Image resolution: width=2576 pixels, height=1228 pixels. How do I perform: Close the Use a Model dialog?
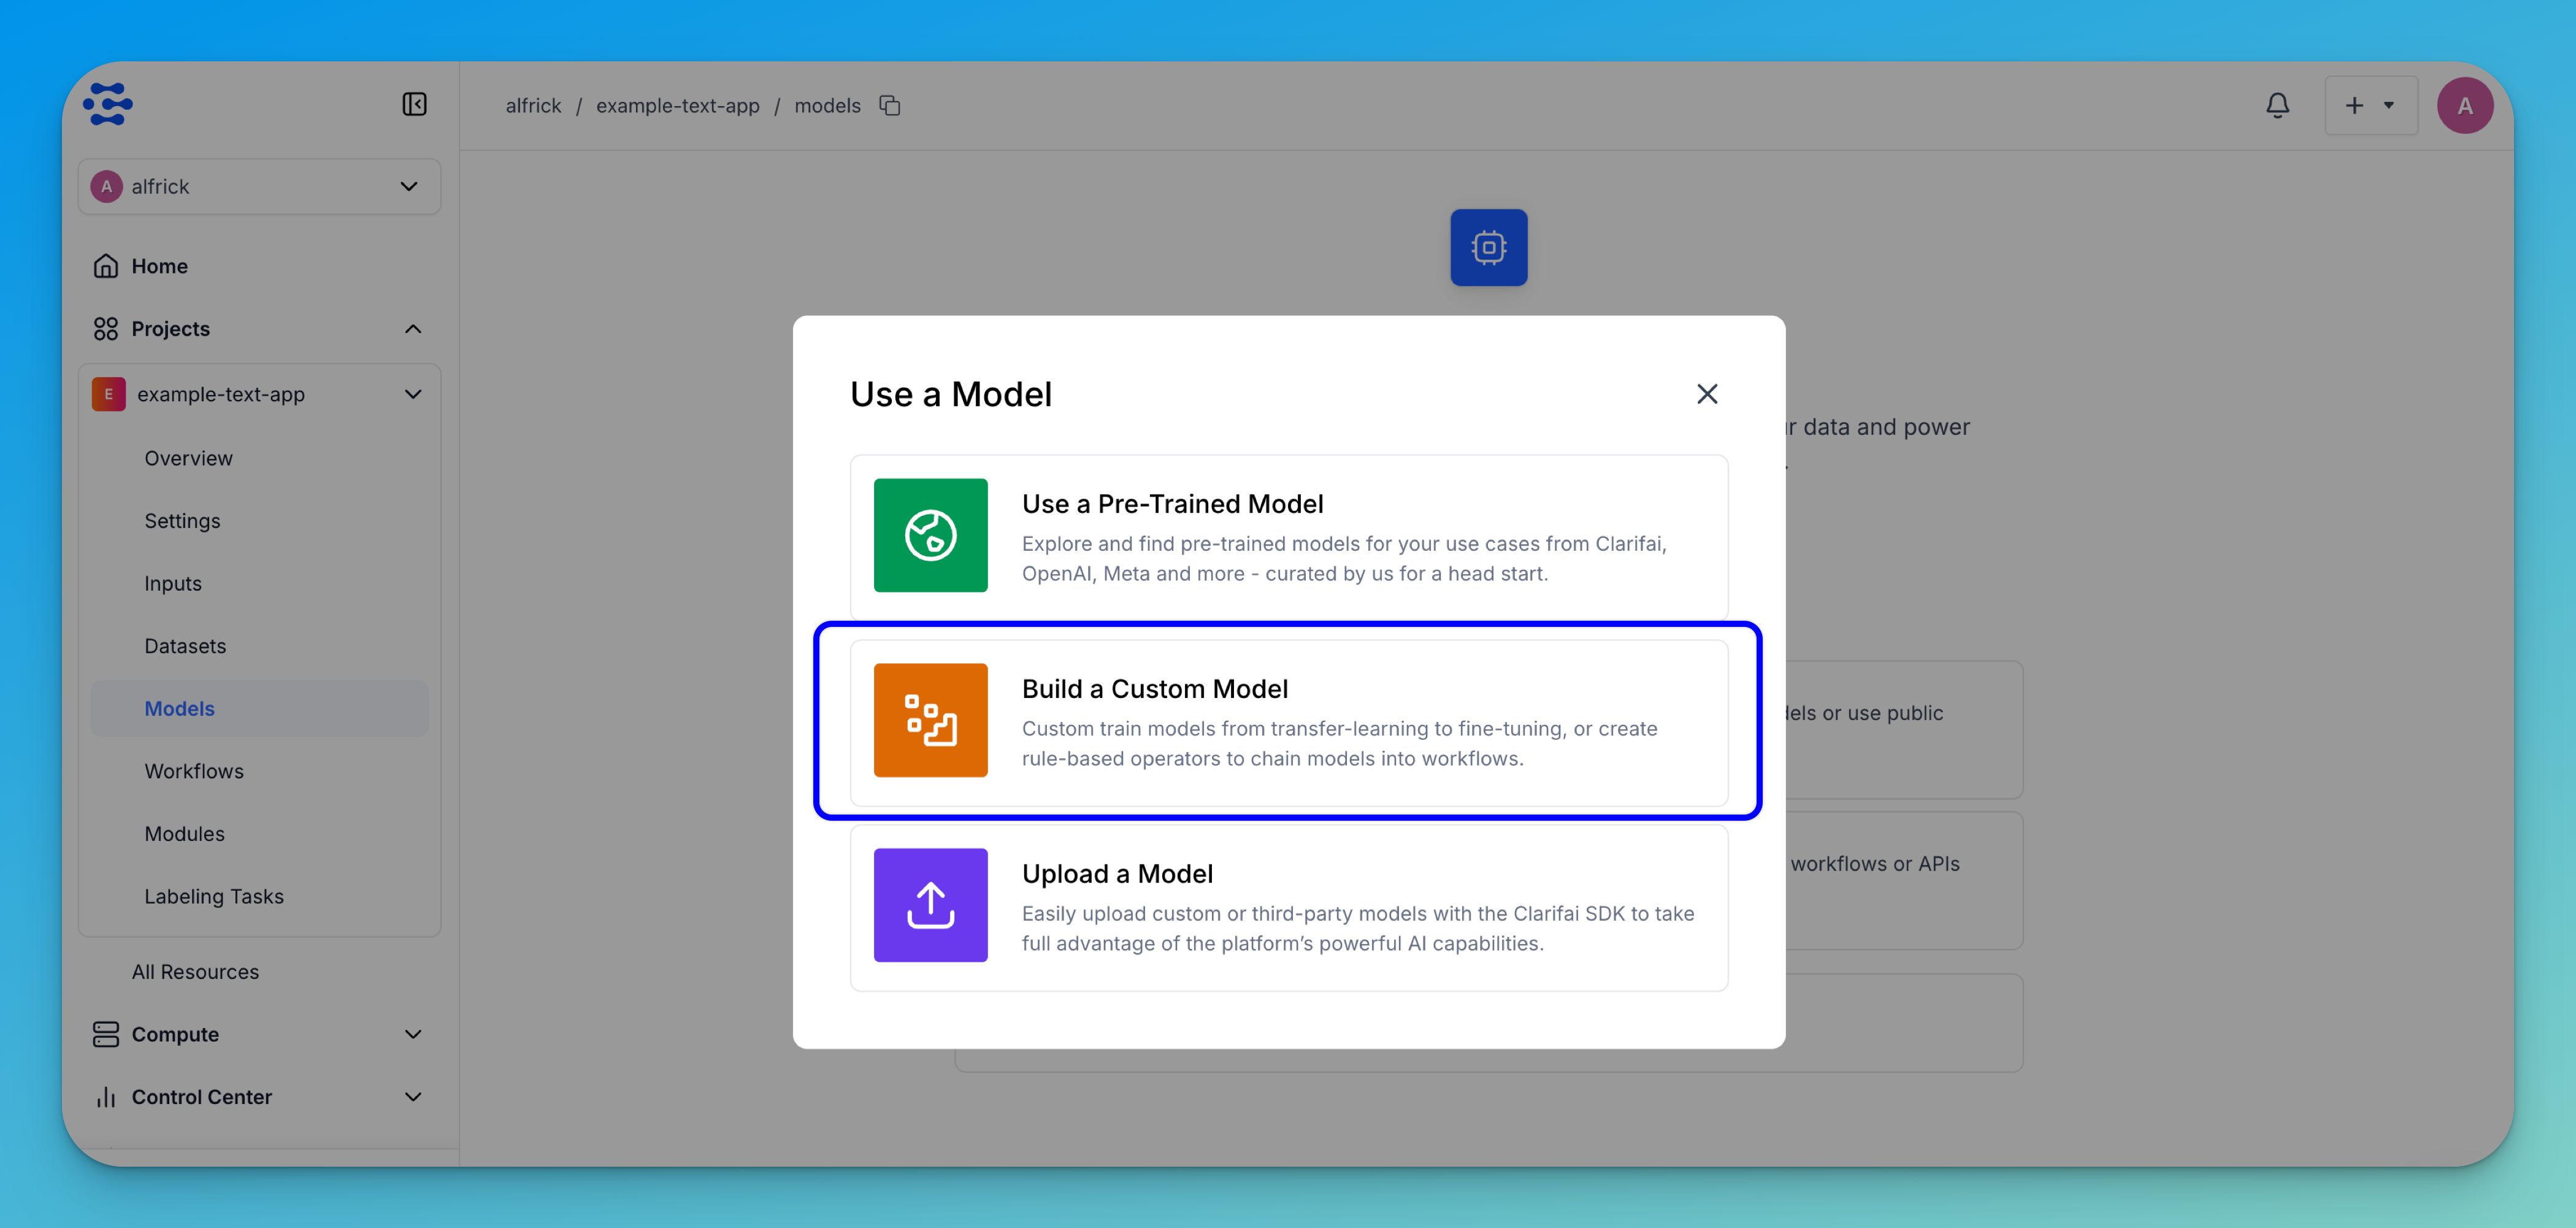coord(1706,394)
